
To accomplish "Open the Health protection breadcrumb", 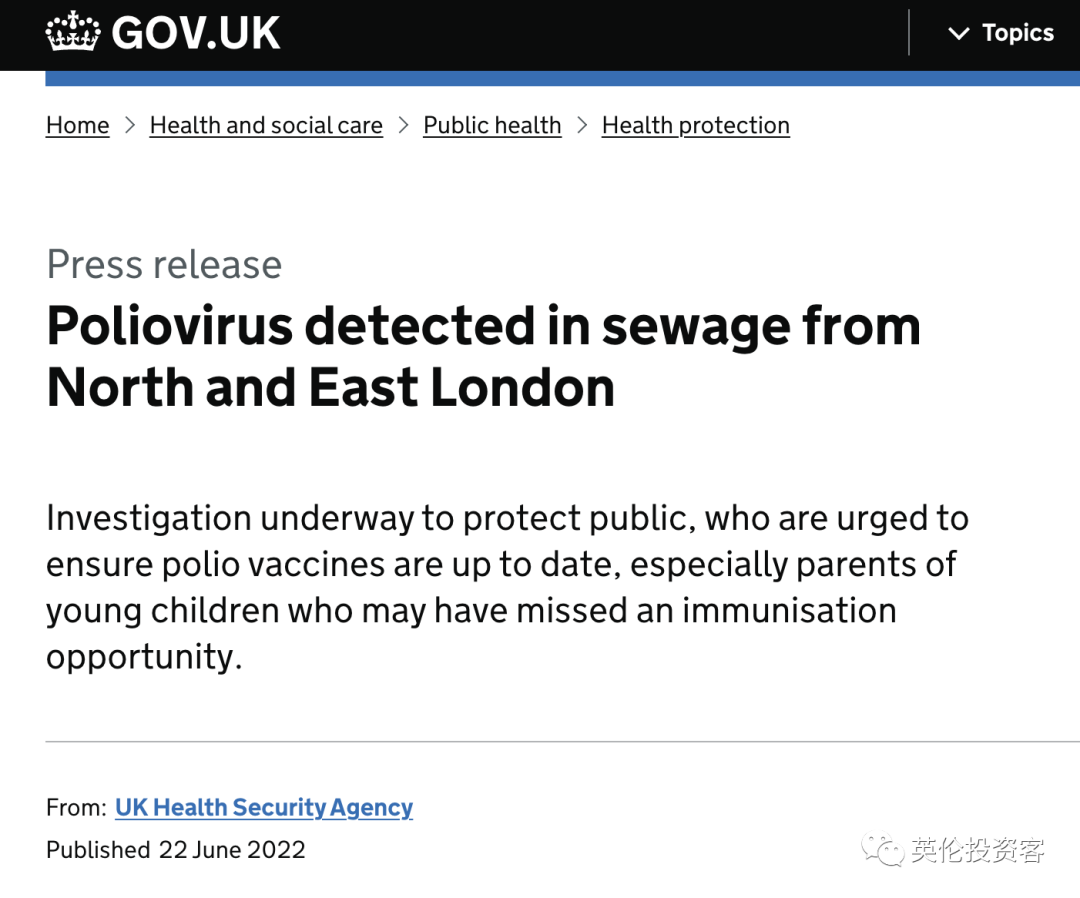I will pos(696,125).
